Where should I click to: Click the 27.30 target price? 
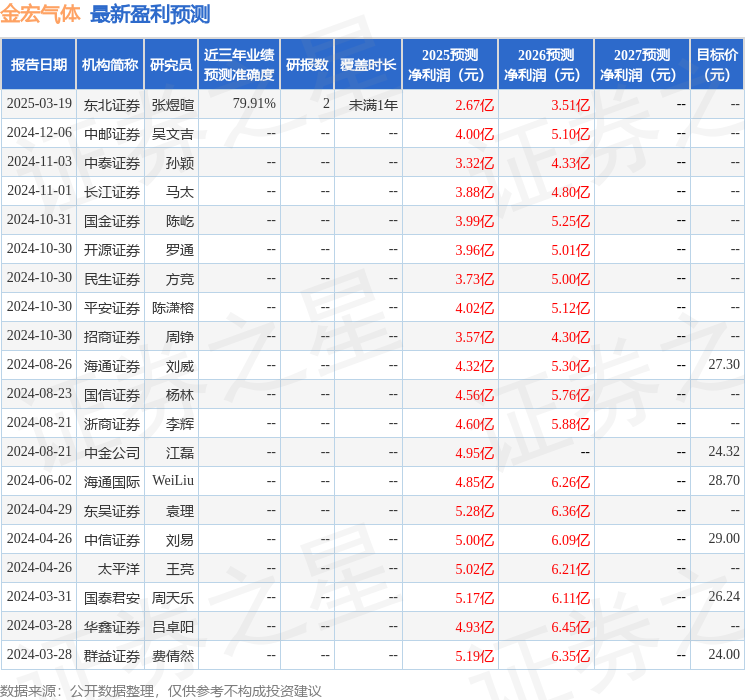724,364
